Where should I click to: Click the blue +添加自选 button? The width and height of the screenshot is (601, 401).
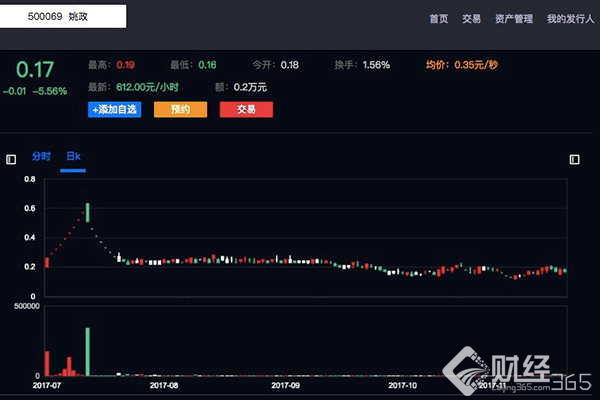115,110
